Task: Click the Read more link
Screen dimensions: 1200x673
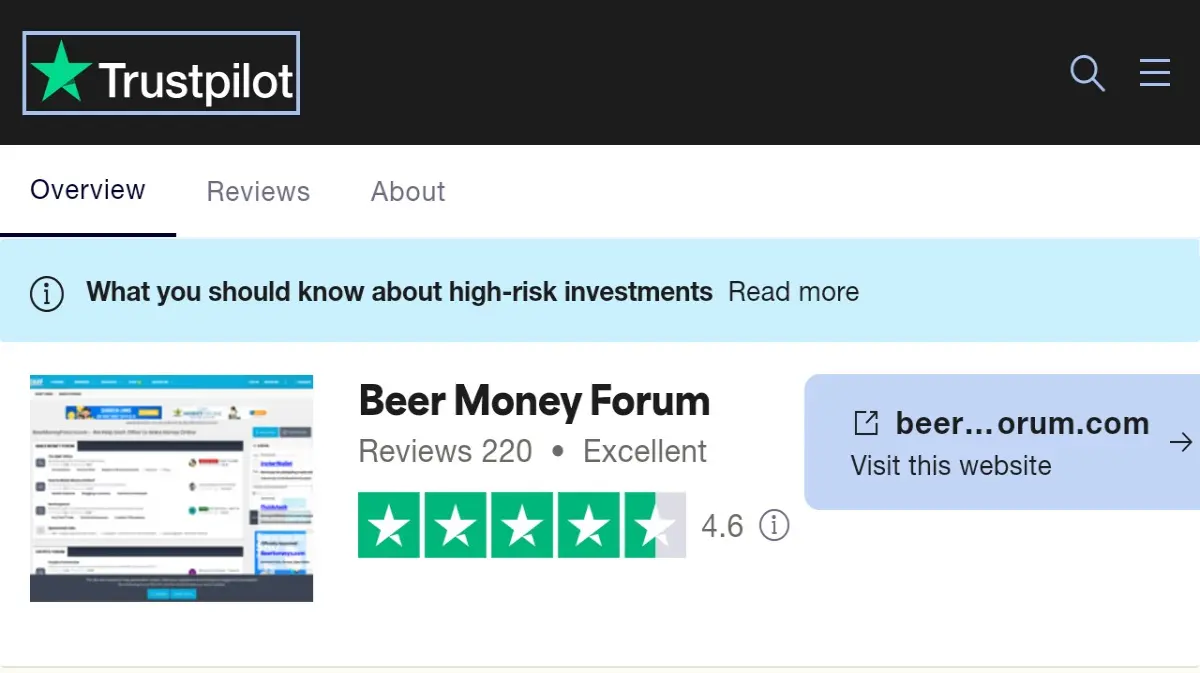Action: point(793,292)
